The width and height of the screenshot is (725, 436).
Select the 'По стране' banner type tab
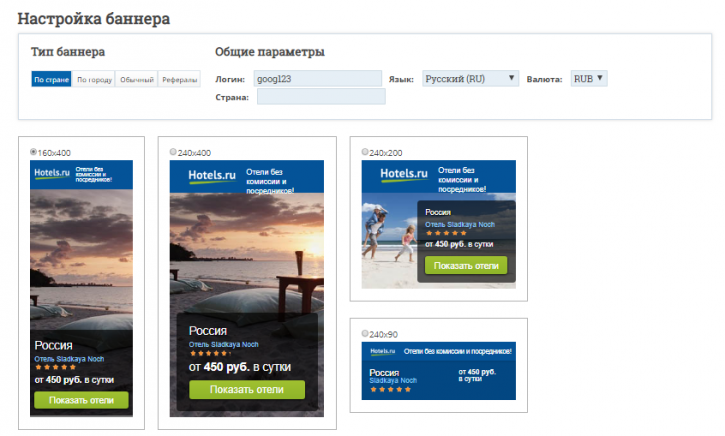coord(51,80)
